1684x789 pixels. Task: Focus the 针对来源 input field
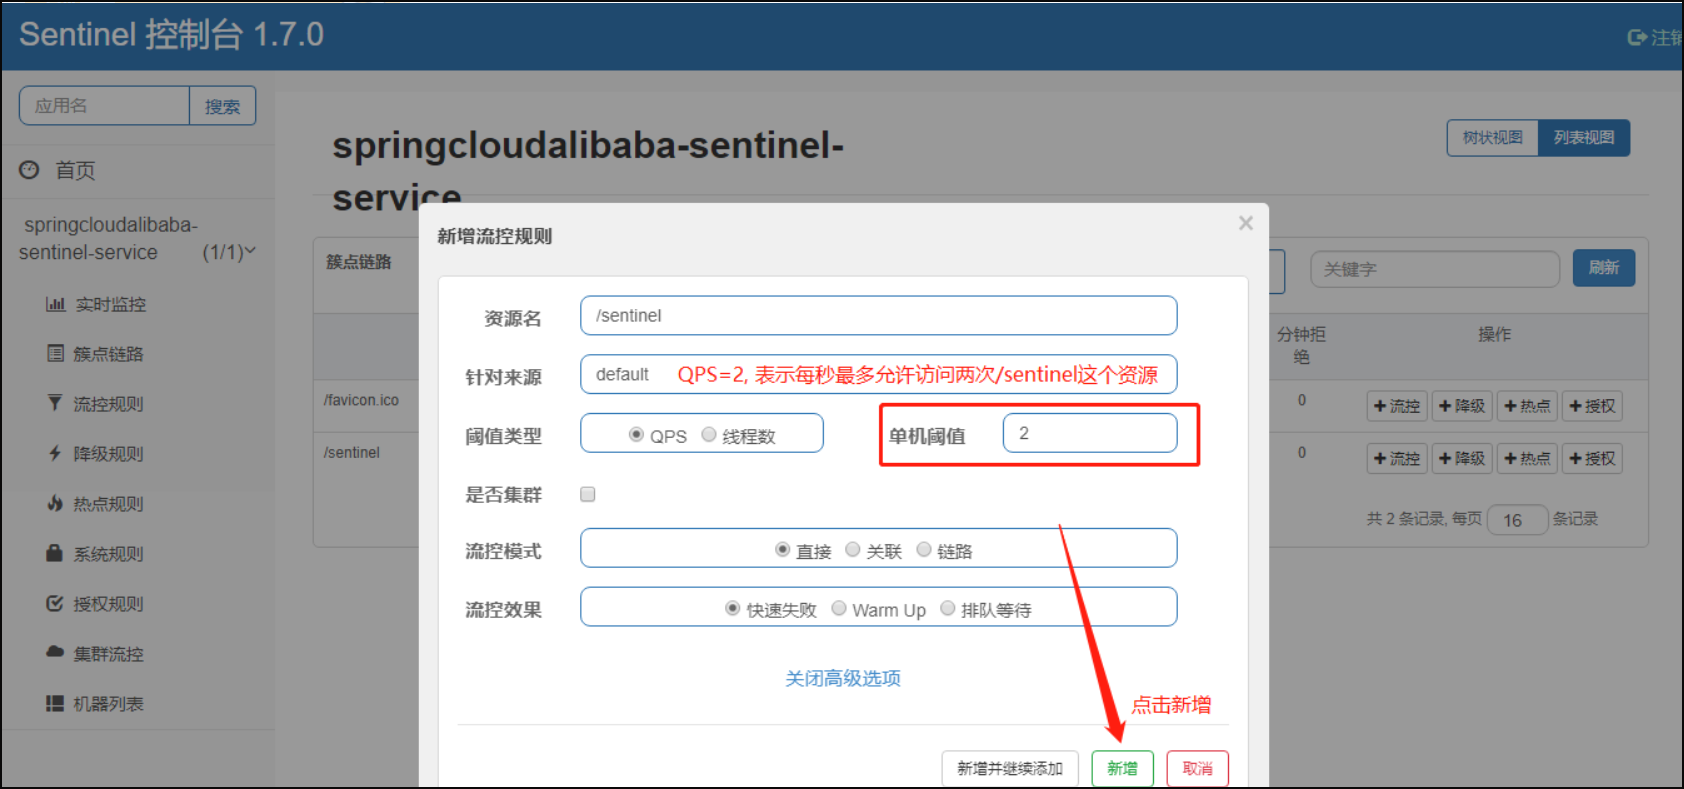click(x=878, y=374)
